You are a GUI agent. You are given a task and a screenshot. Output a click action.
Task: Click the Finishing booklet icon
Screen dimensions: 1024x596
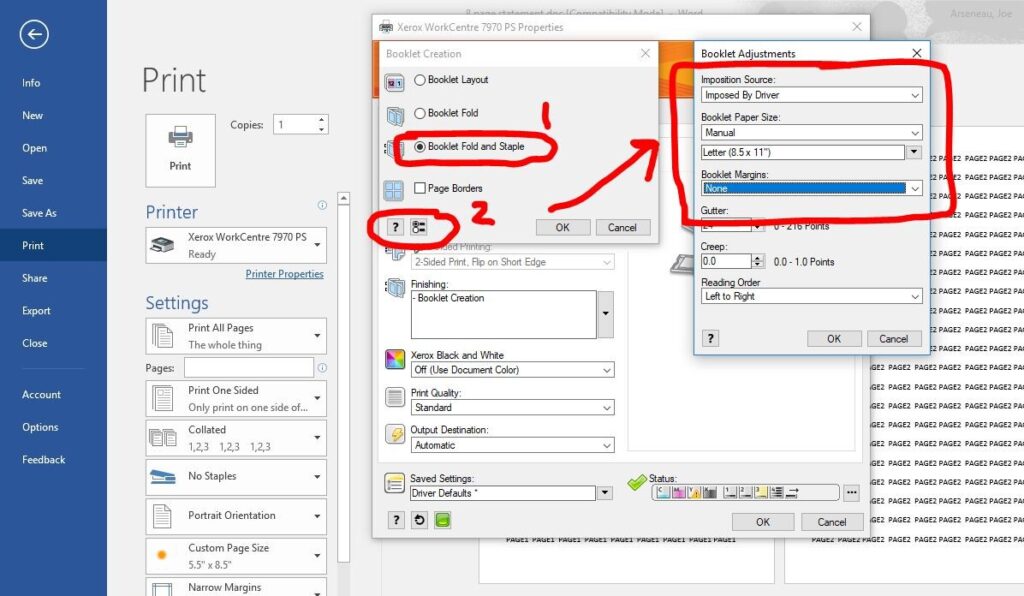(395, 287)
